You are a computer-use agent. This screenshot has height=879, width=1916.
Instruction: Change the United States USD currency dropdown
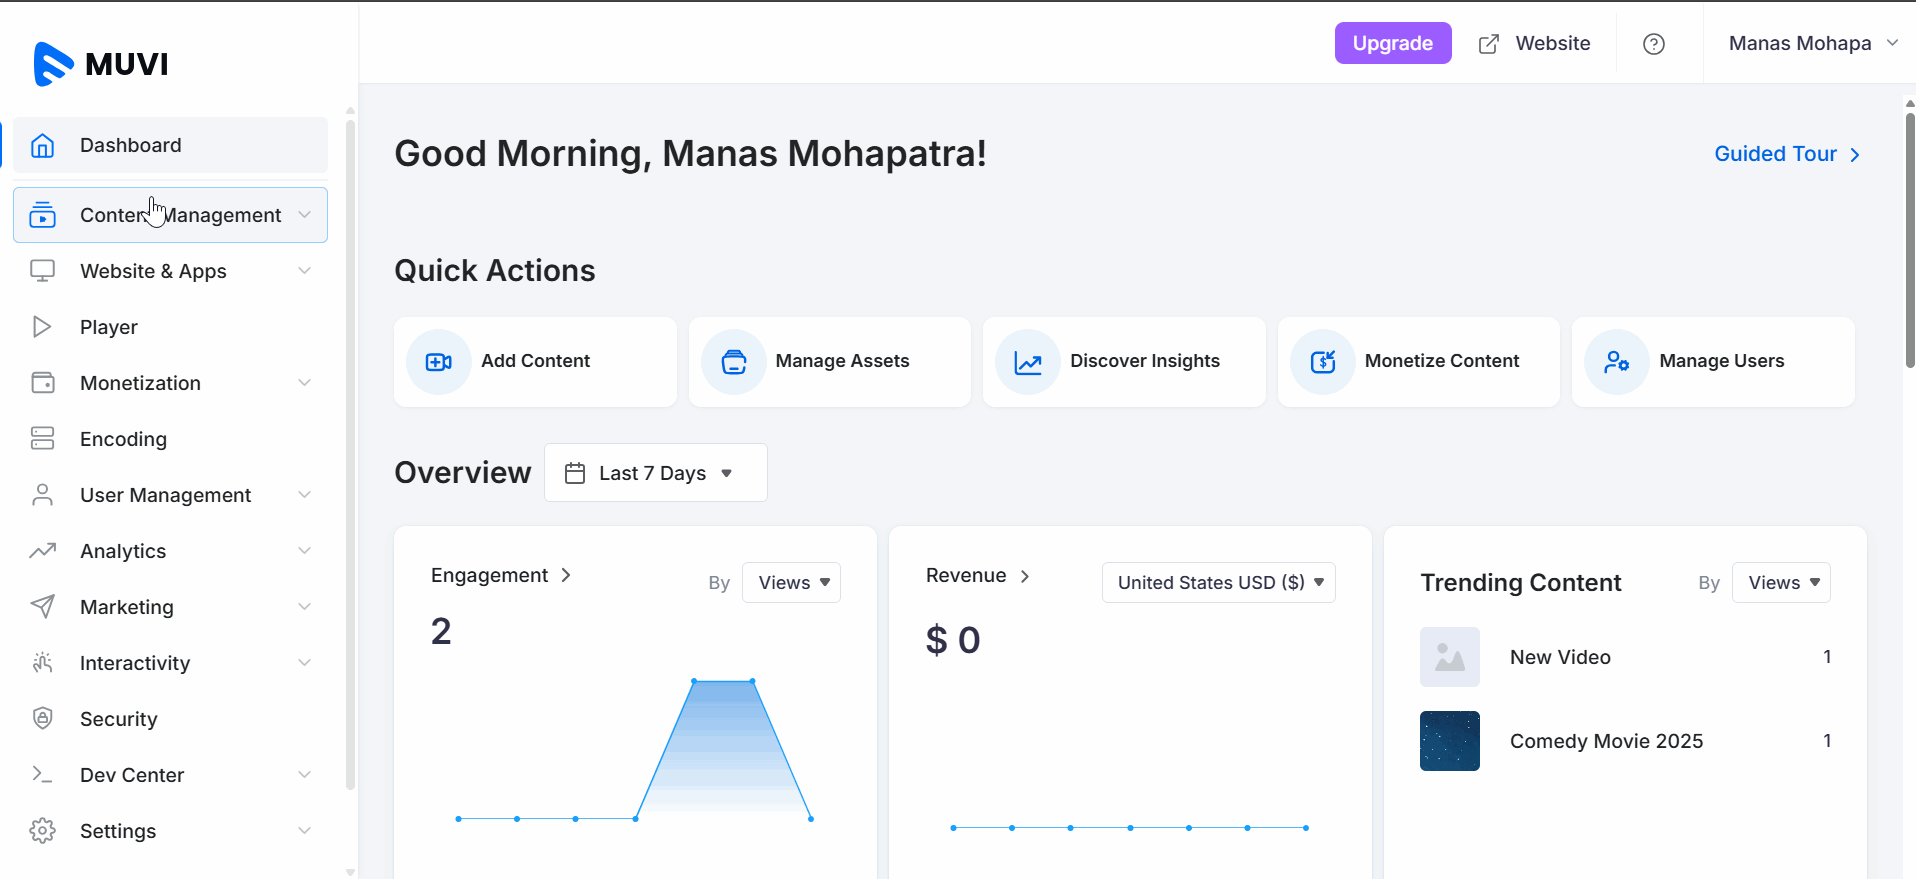1218,583
